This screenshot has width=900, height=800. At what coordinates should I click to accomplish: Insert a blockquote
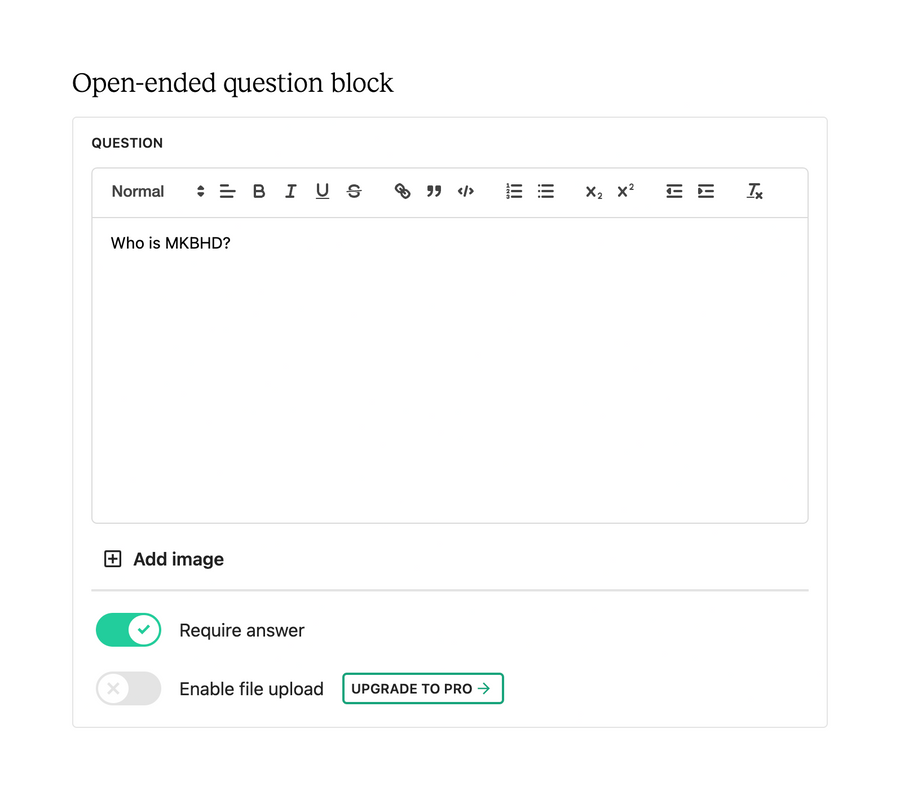click(433, 191)
